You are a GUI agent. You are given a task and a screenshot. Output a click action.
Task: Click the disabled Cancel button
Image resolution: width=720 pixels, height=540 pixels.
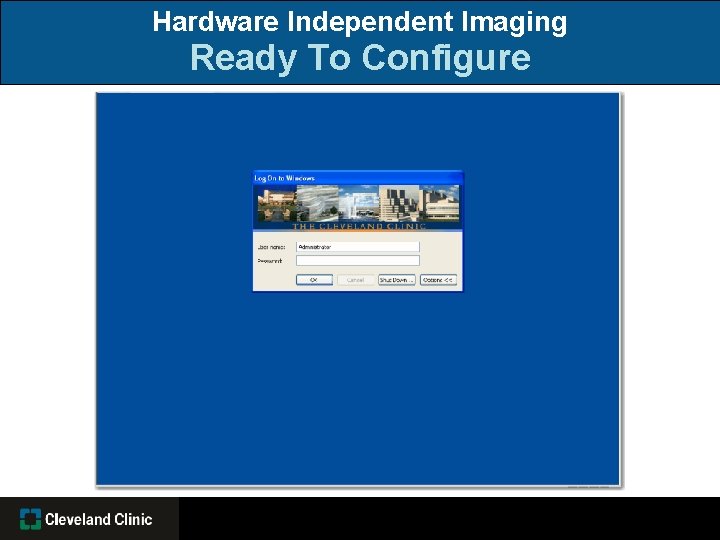(355, 280)
